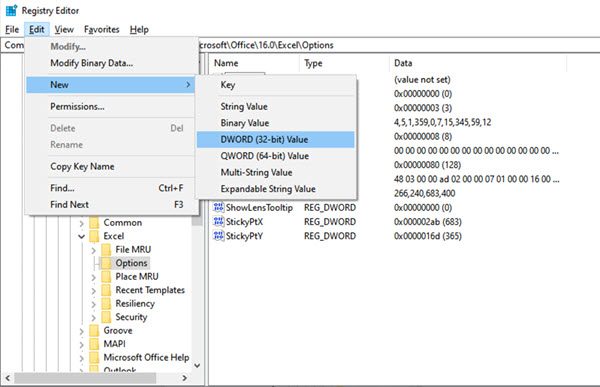This screenshot has height=387, width=600.
Task: Select the MAPI folder icon
Action: click(x=94, y=344)
